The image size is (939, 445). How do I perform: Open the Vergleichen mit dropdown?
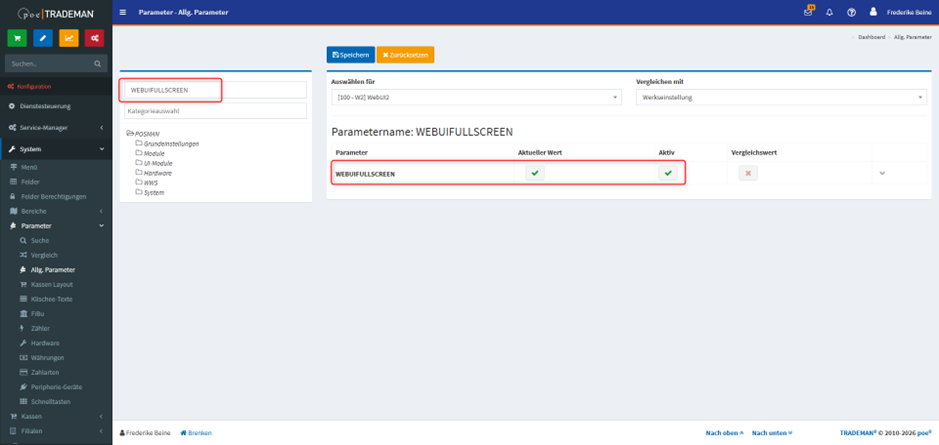781,97
